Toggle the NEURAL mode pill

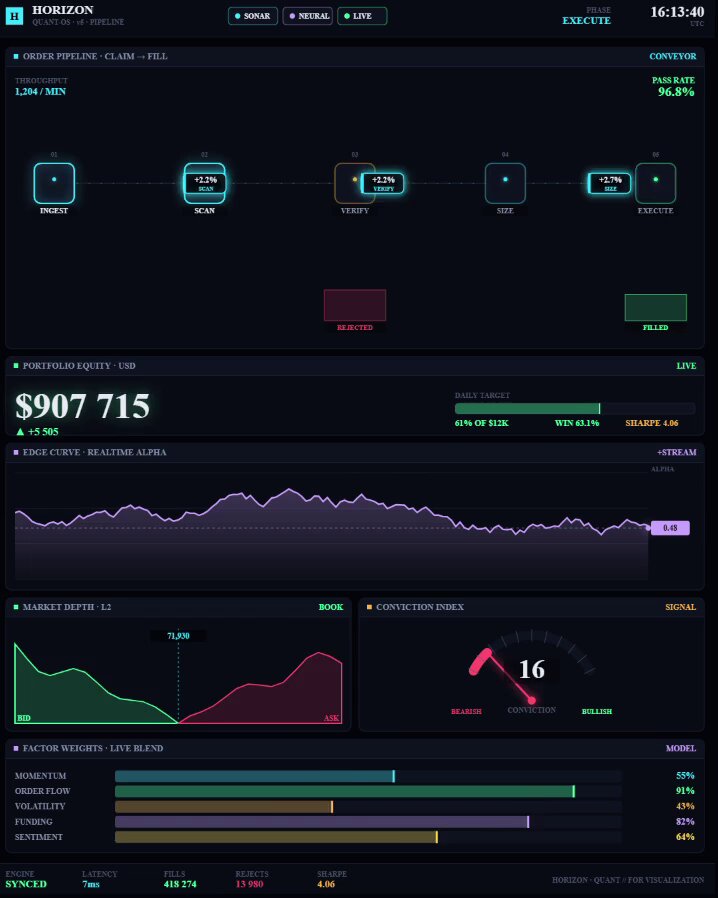tap(307, 16)
